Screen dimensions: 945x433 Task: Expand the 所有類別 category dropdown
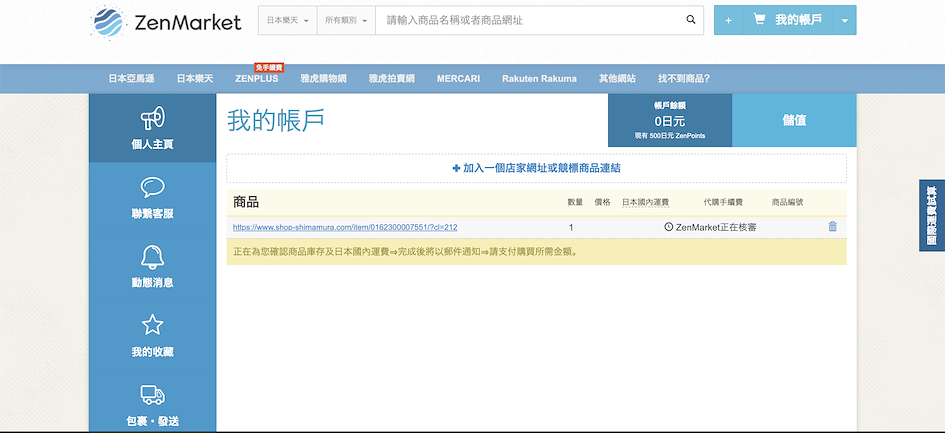(x=346, y=21)
